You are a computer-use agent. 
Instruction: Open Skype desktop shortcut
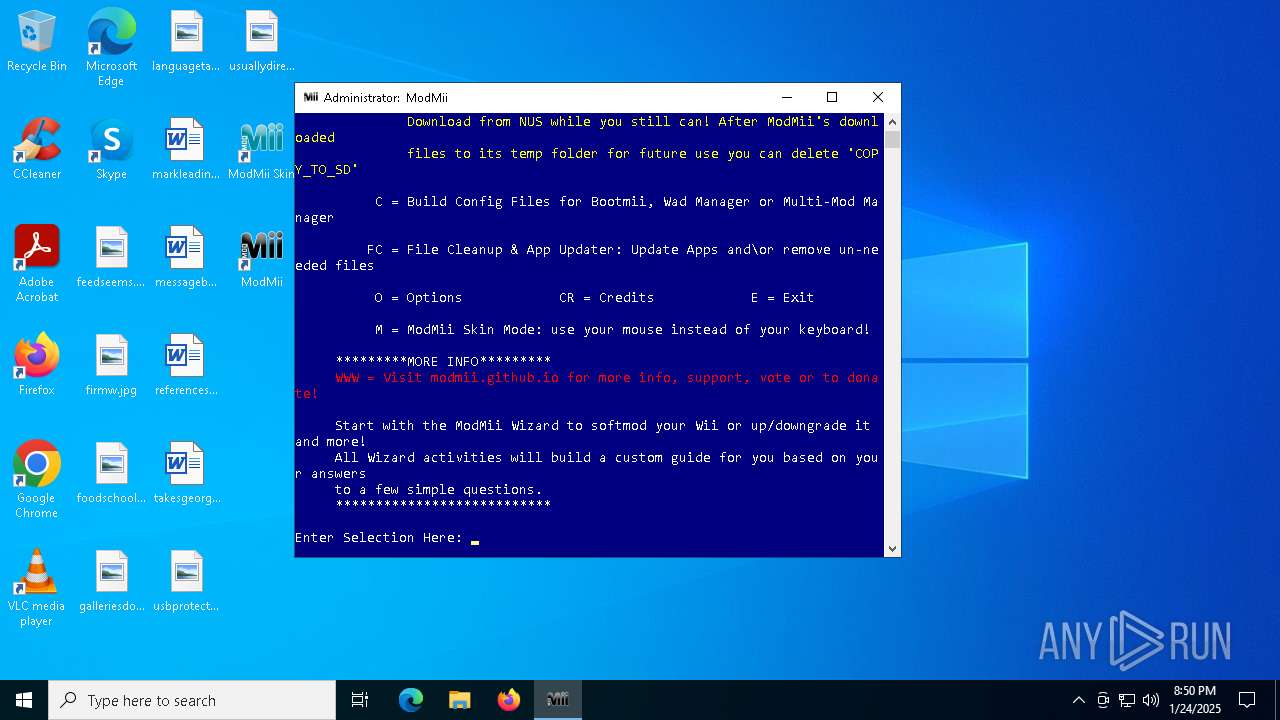pos(111,150)
